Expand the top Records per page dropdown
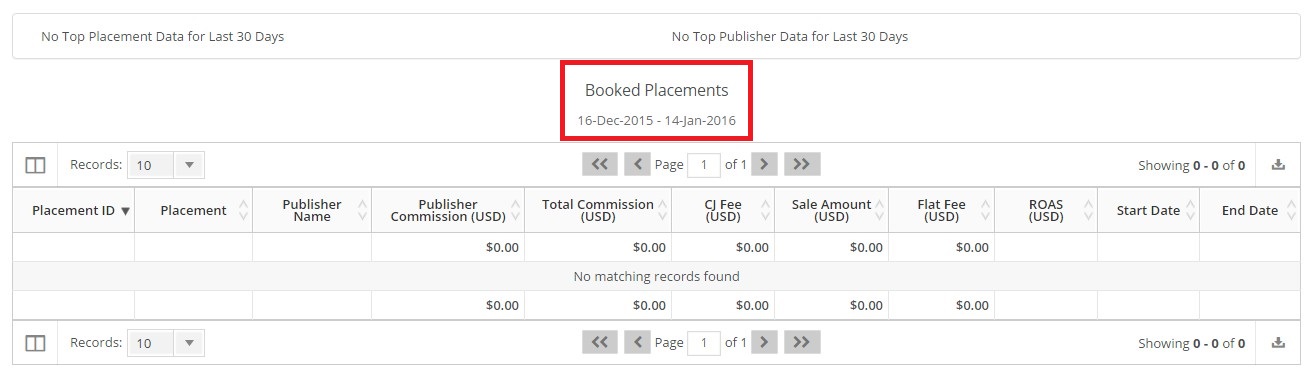The image size is (1307, 369). [x=166, y=165]
